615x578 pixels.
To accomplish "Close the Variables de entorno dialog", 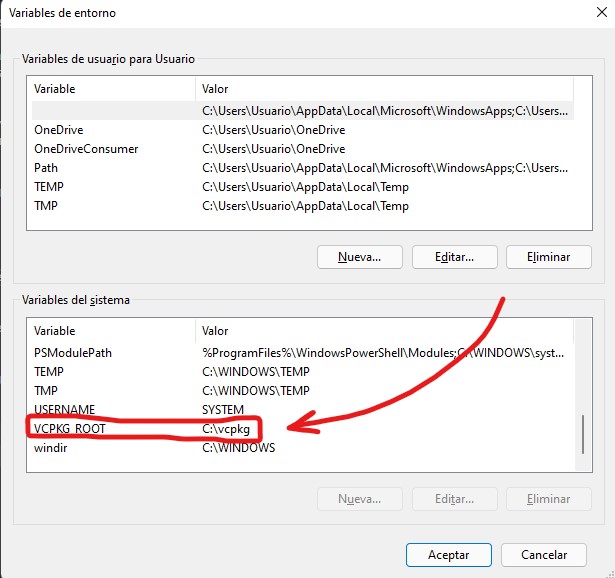I will (x=601, y=12).
